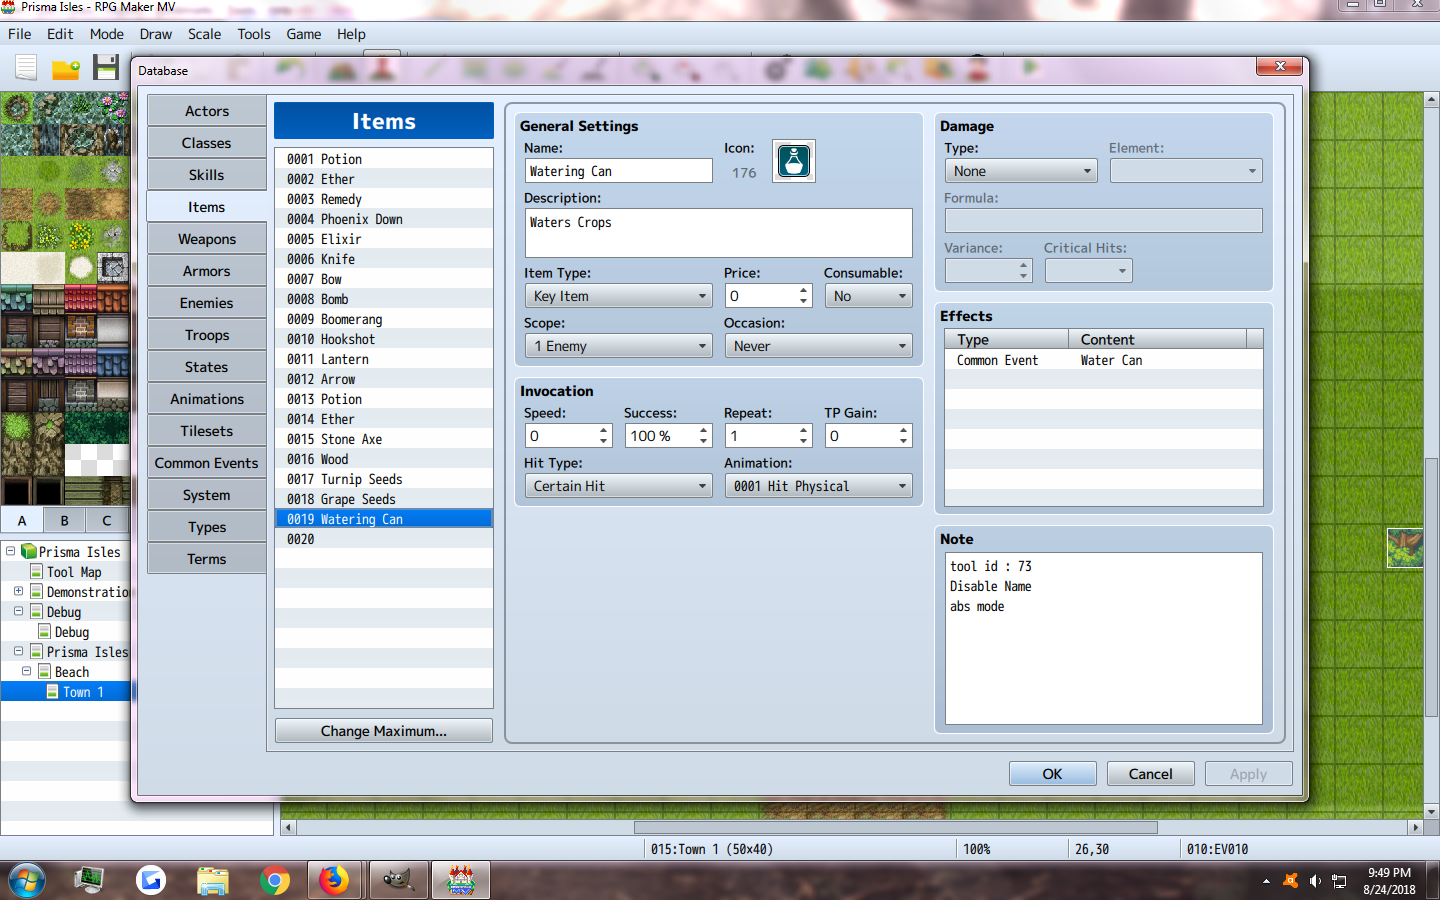Increase the Price stepper value
This screenshot has height=900, width=1440.
(x=803, y=291)
